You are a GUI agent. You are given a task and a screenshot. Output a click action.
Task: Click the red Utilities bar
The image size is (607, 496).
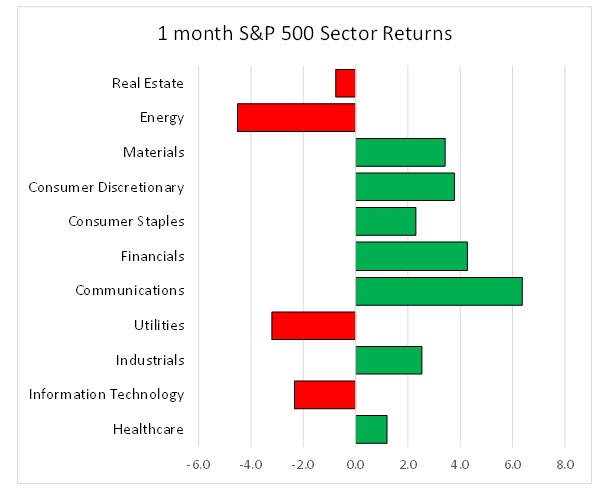[x=313, y=325]
